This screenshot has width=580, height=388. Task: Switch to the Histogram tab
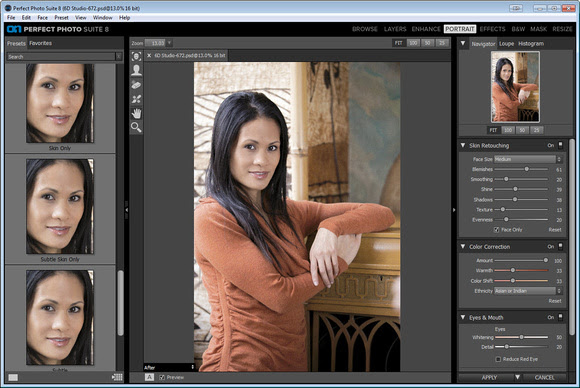tap(531, 44)
